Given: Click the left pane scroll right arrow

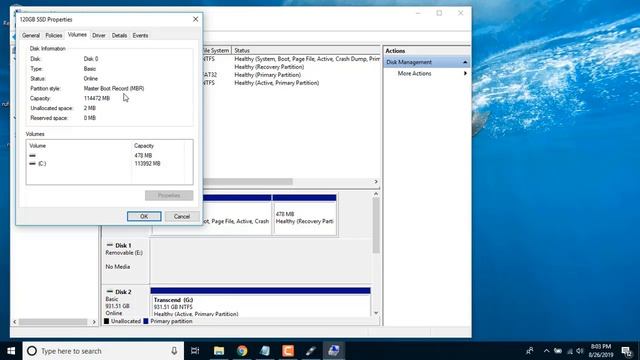Looking at the screenshot, I should click(94, 322).
